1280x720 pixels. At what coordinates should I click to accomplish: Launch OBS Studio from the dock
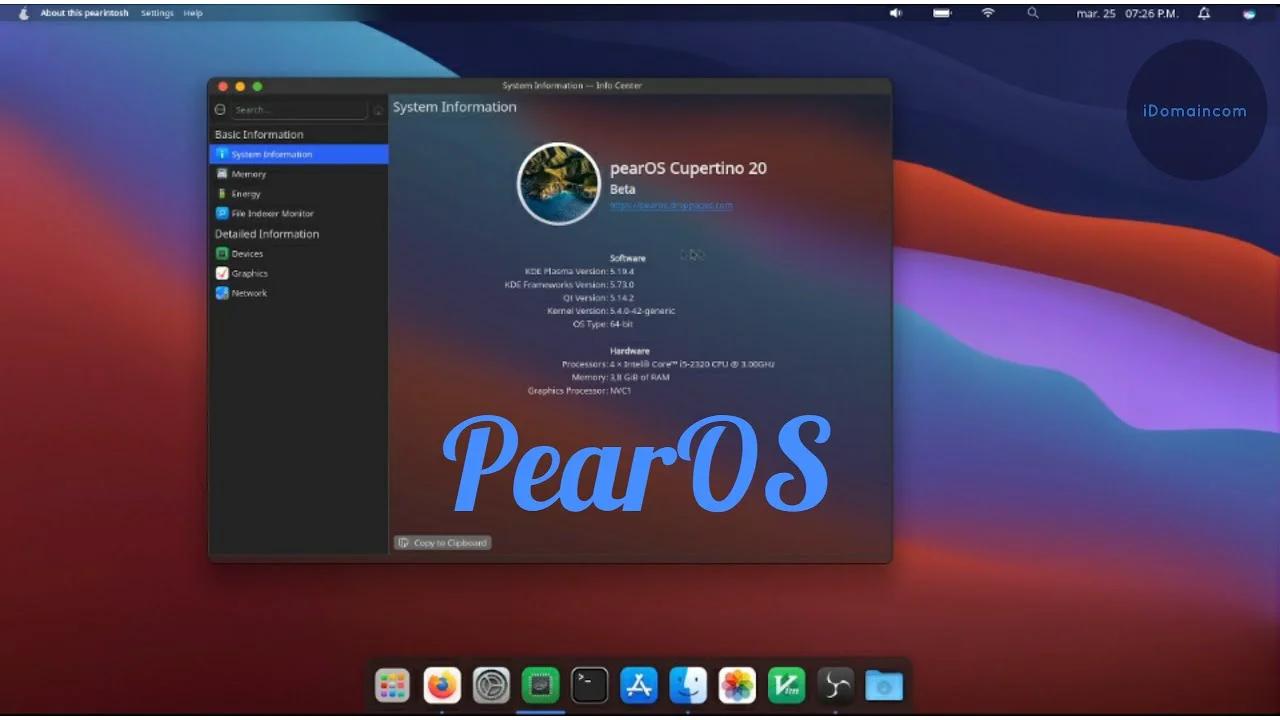835,684
